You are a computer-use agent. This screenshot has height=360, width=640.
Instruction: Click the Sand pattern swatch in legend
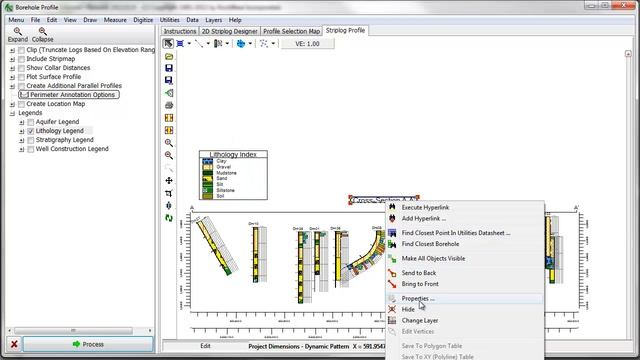click(208, 178)
